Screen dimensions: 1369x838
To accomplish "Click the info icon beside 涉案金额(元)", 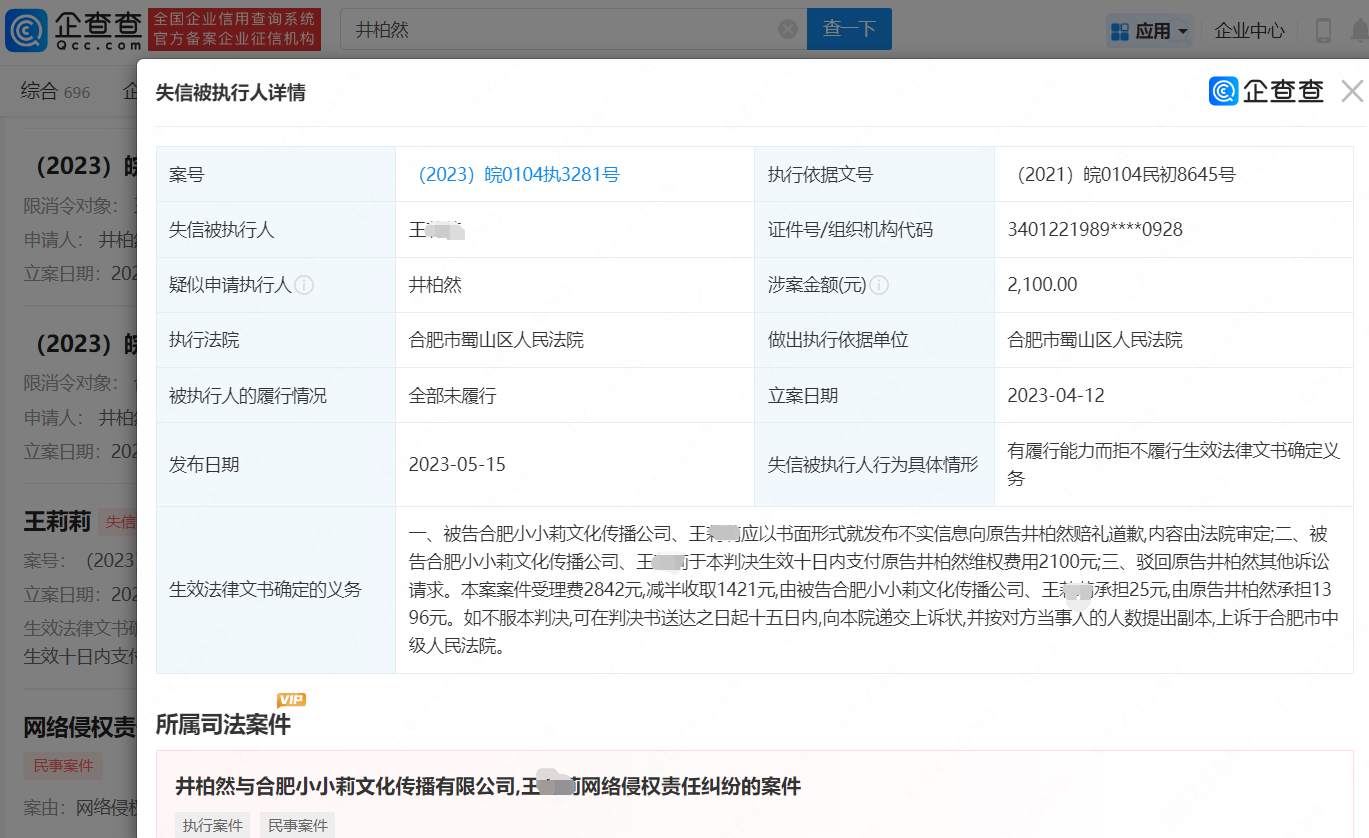I will [879, 285].
